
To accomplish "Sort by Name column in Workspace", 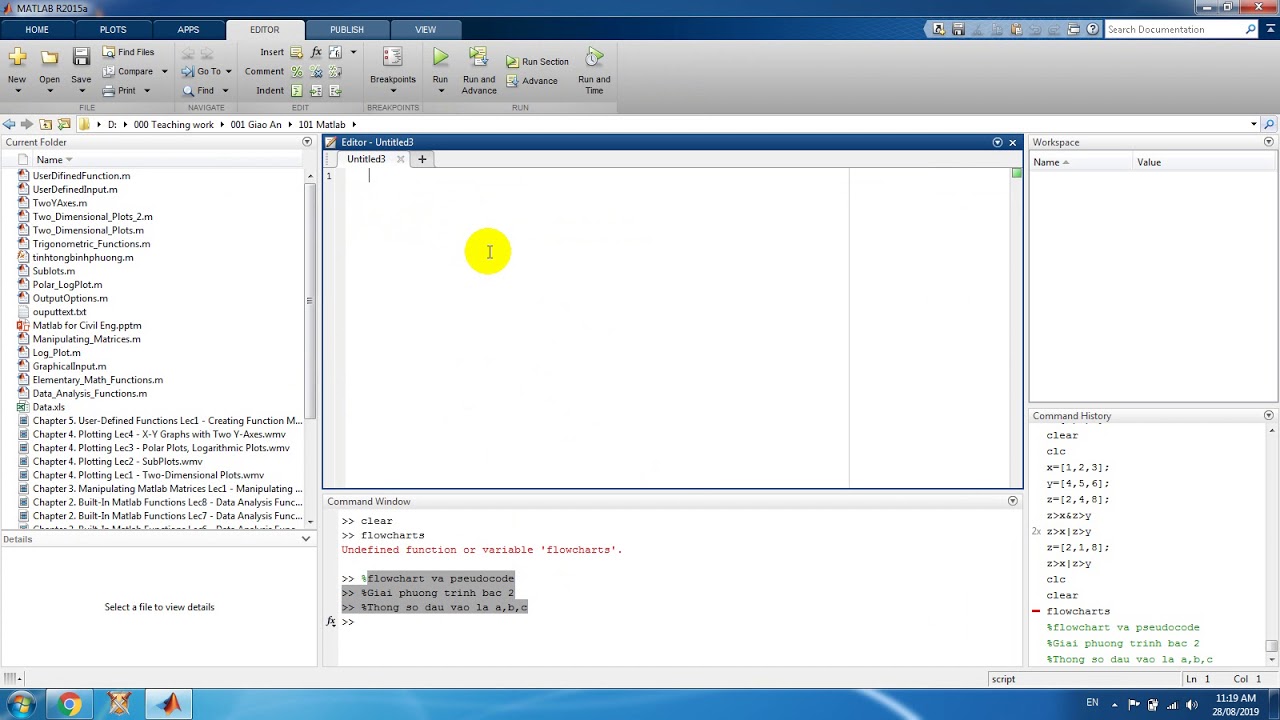I will (1082, 162).
